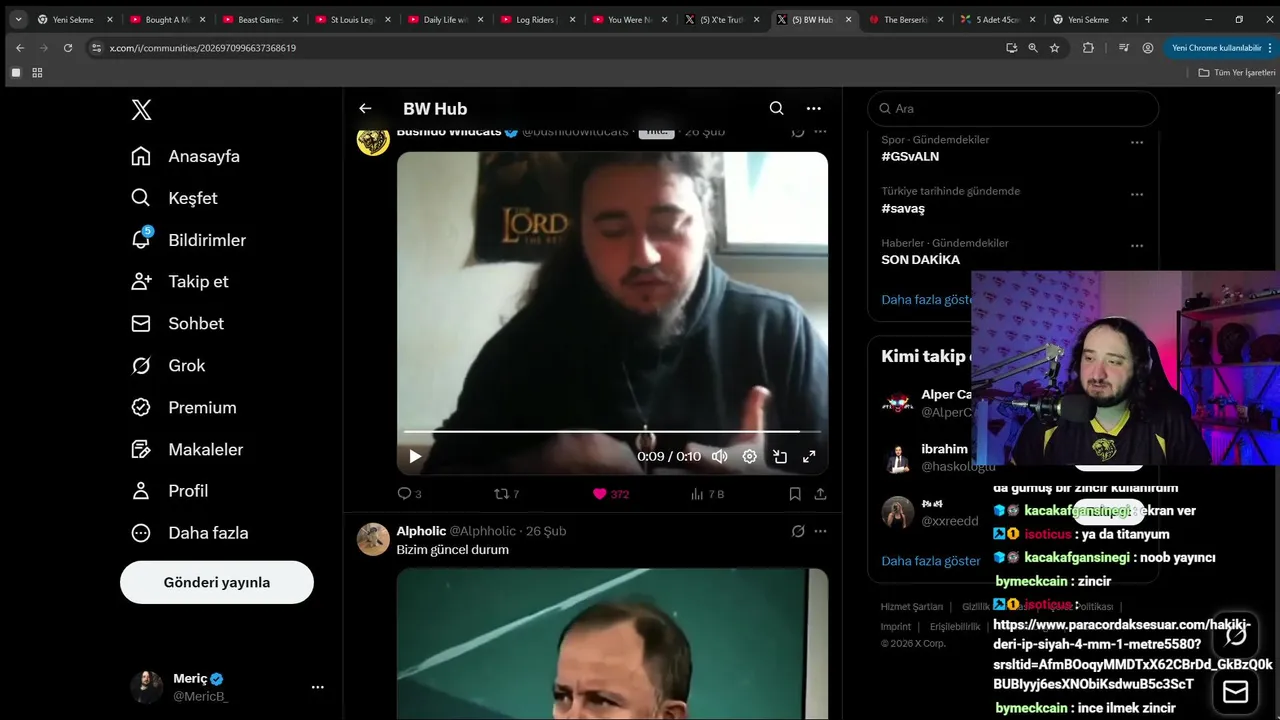1280x720 pixels.
Task: Open Tüm Yer İşaretleri bookmarks folder
Action: click(1237, 72)
